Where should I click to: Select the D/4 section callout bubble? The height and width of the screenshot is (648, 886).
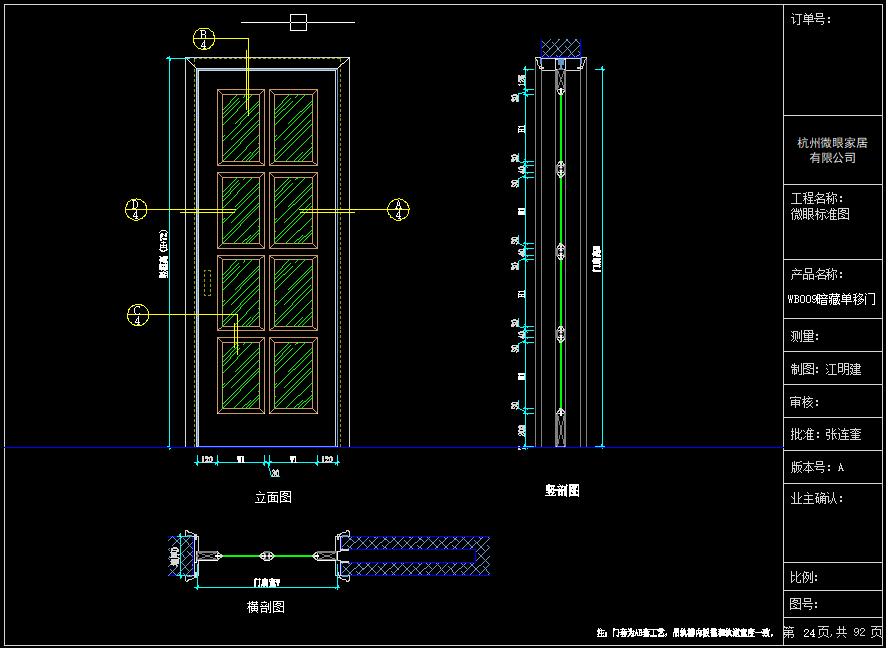tap(136, 210)
